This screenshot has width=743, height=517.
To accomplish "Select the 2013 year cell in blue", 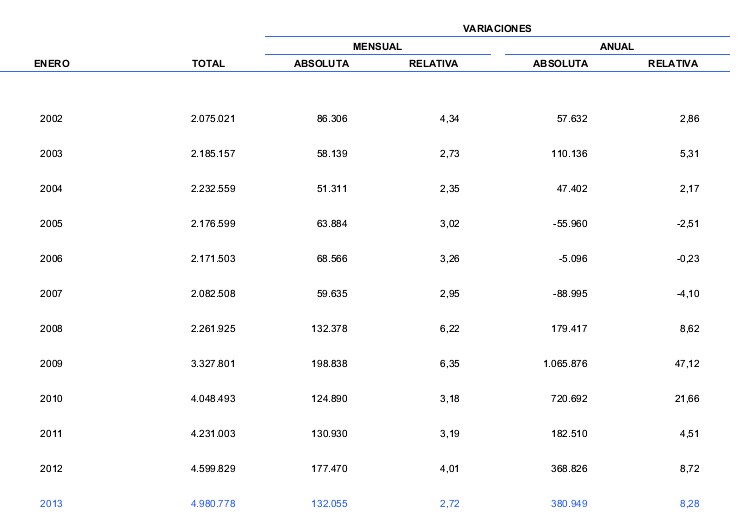I will [x=51, y=504].
